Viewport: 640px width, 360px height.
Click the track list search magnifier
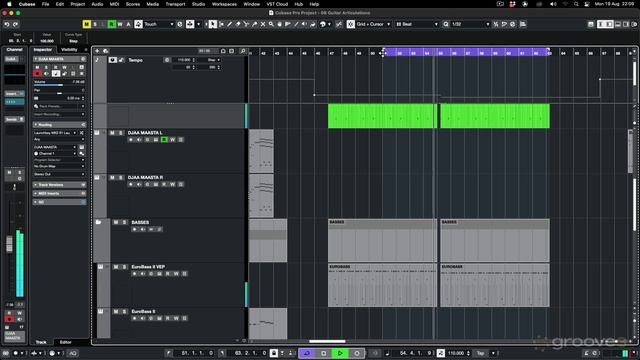click(242, 51)
